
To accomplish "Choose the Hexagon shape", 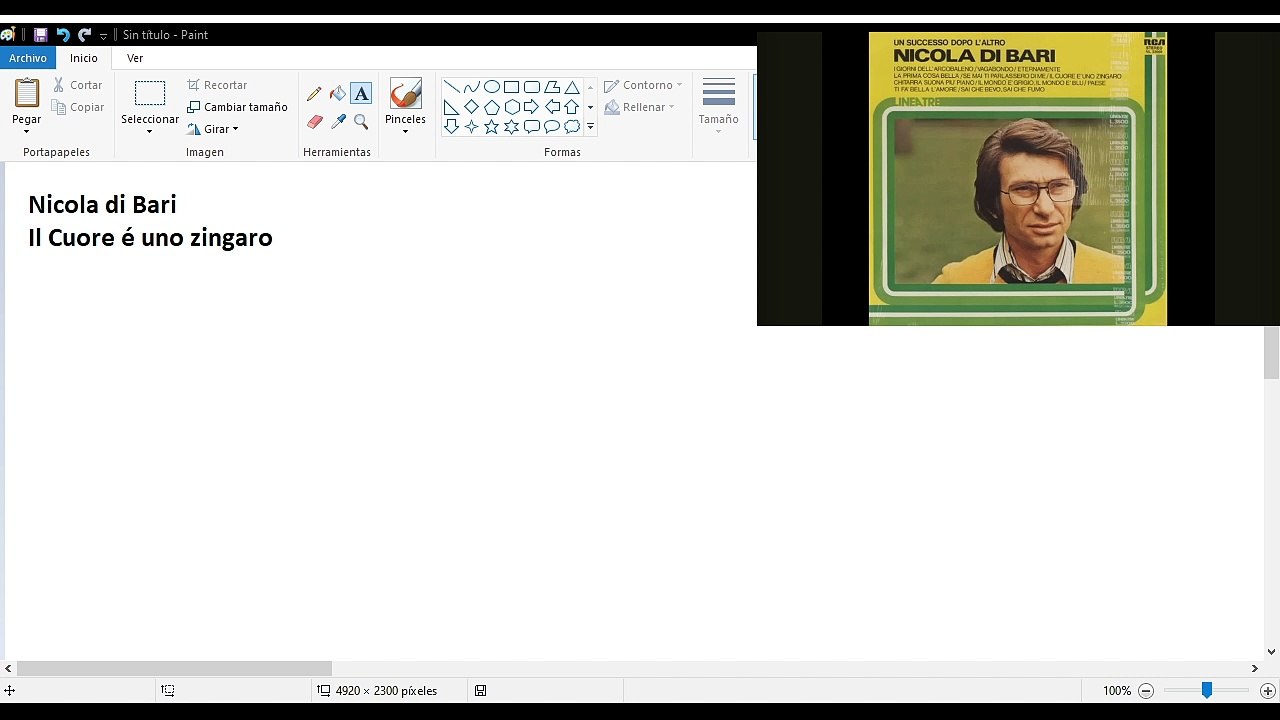I will (512, 107).
